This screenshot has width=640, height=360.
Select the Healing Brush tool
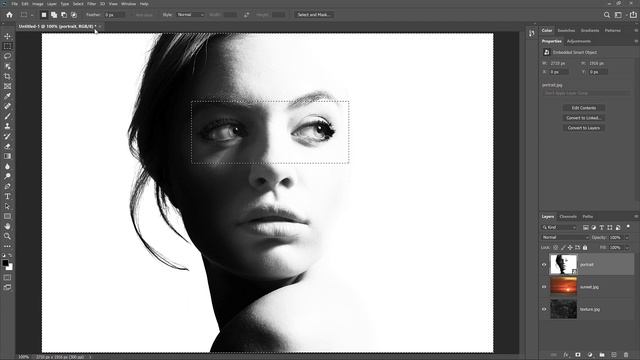pos(7,106)
